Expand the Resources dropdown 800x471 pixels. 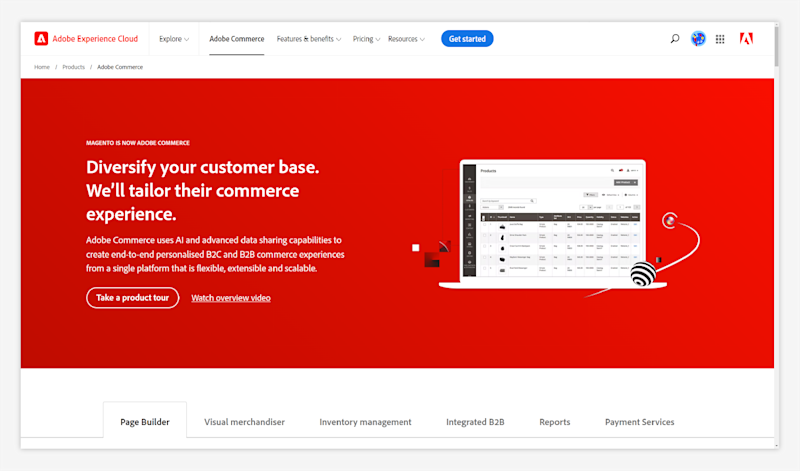point(406,39)
